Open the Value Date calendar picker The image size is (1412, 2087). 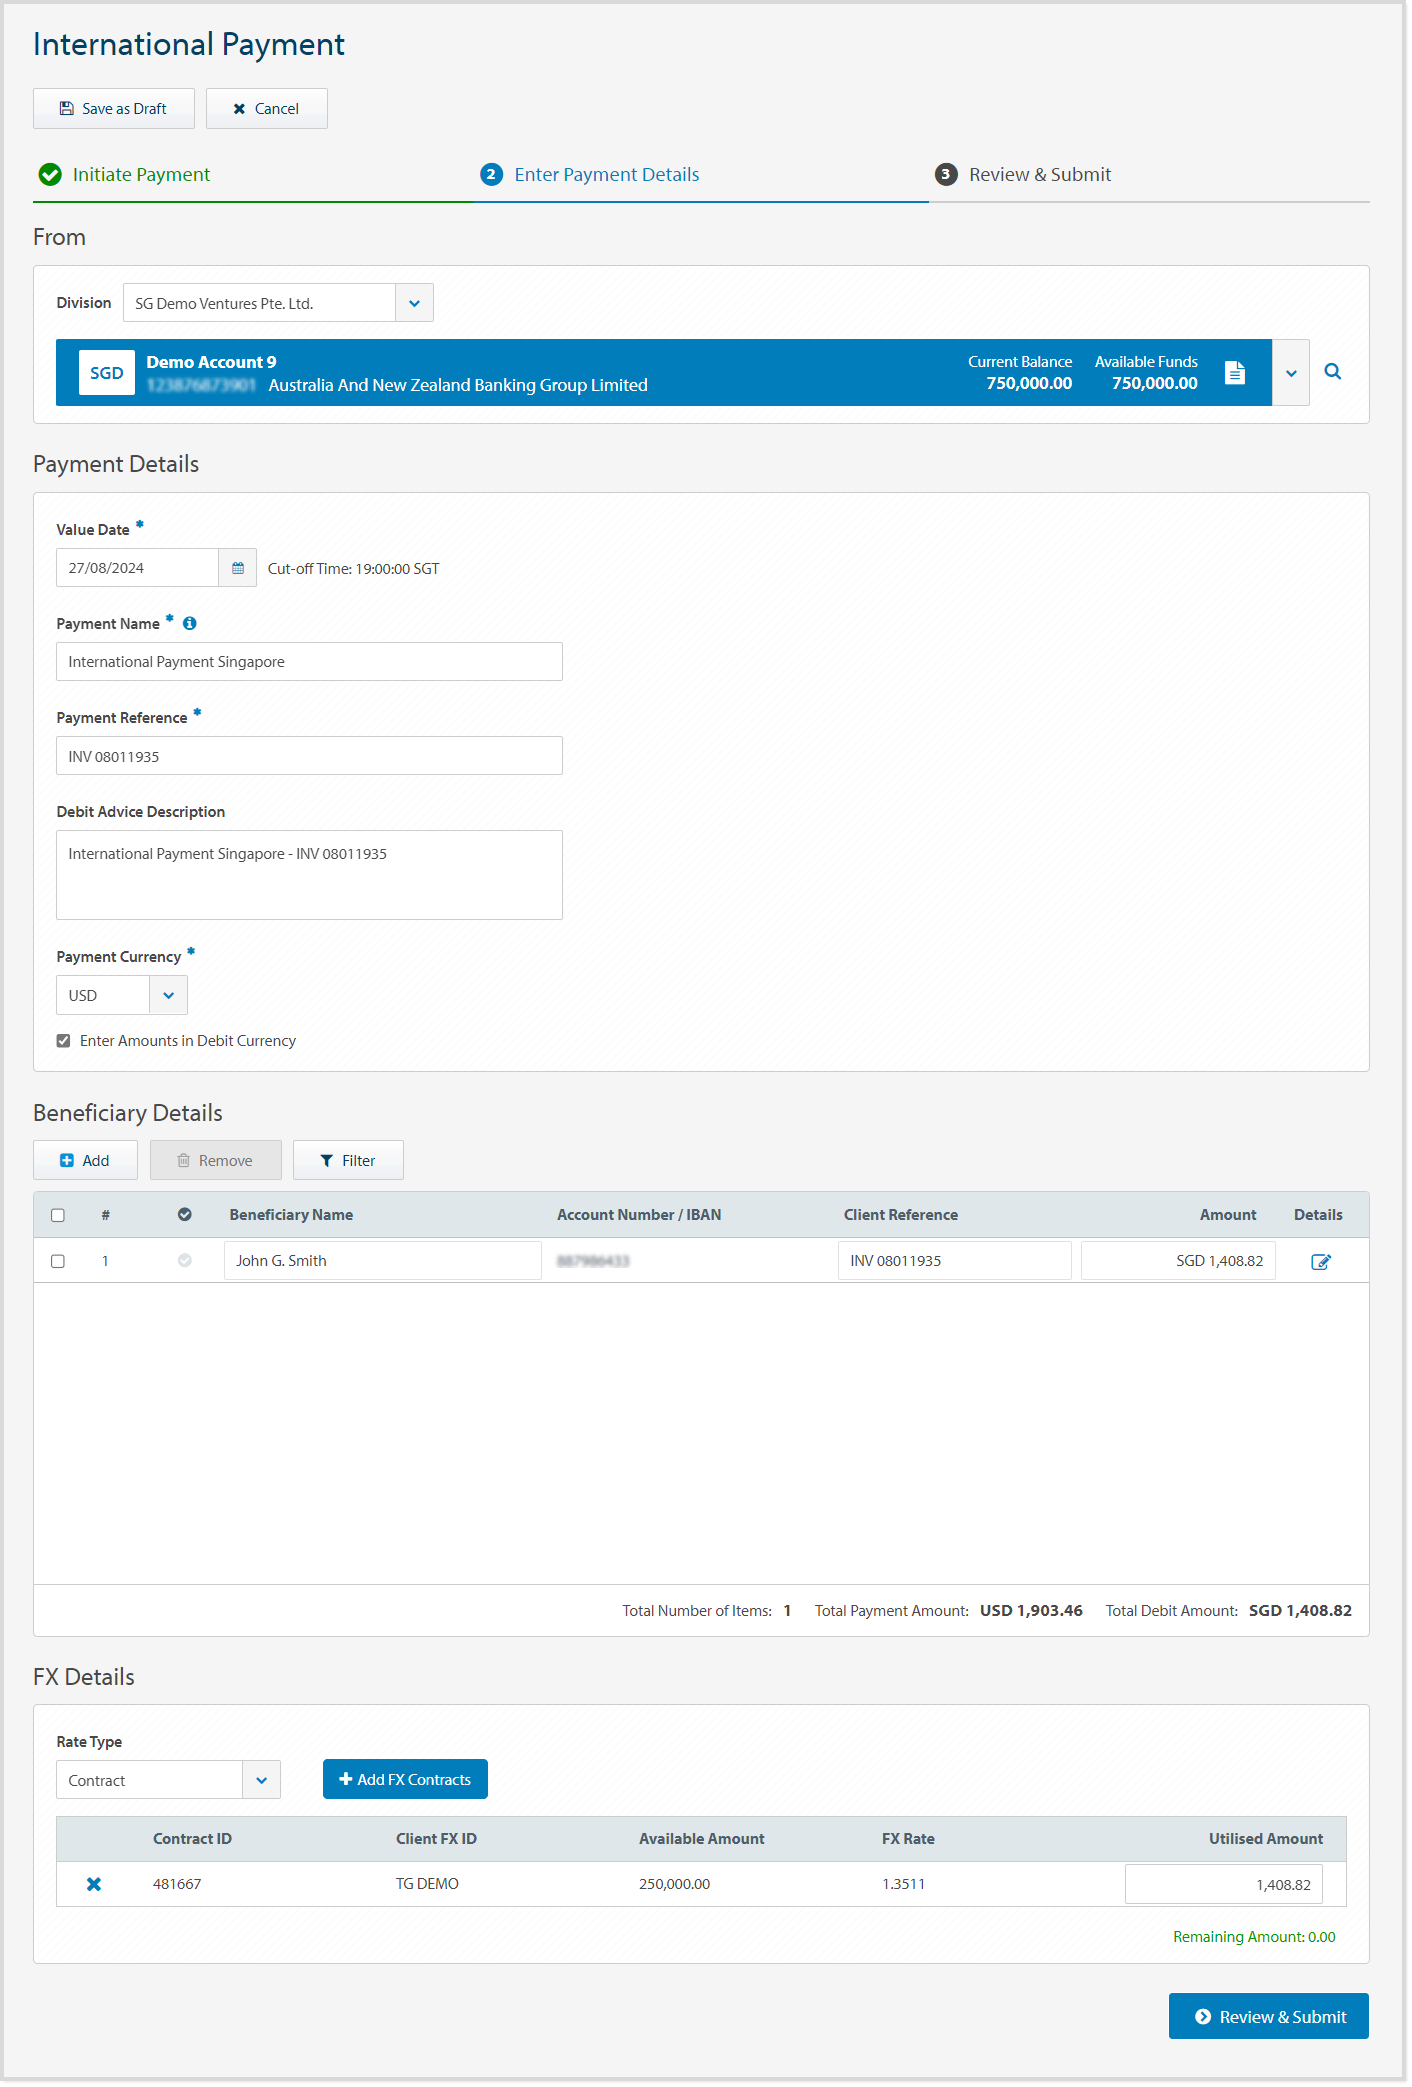pos(238,568)
